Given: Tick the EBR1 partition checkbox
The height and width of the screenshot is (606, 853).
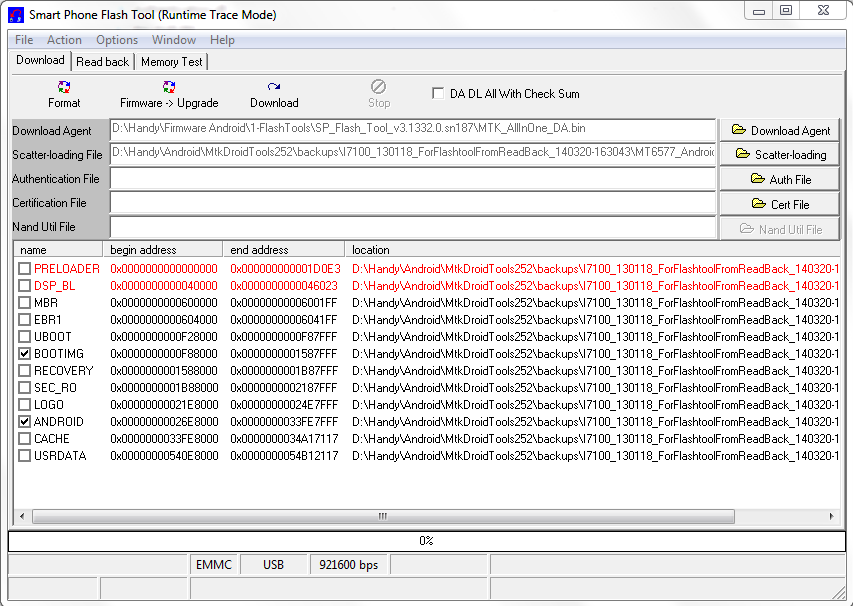Looking at the screenshot, I should (24, 320).
